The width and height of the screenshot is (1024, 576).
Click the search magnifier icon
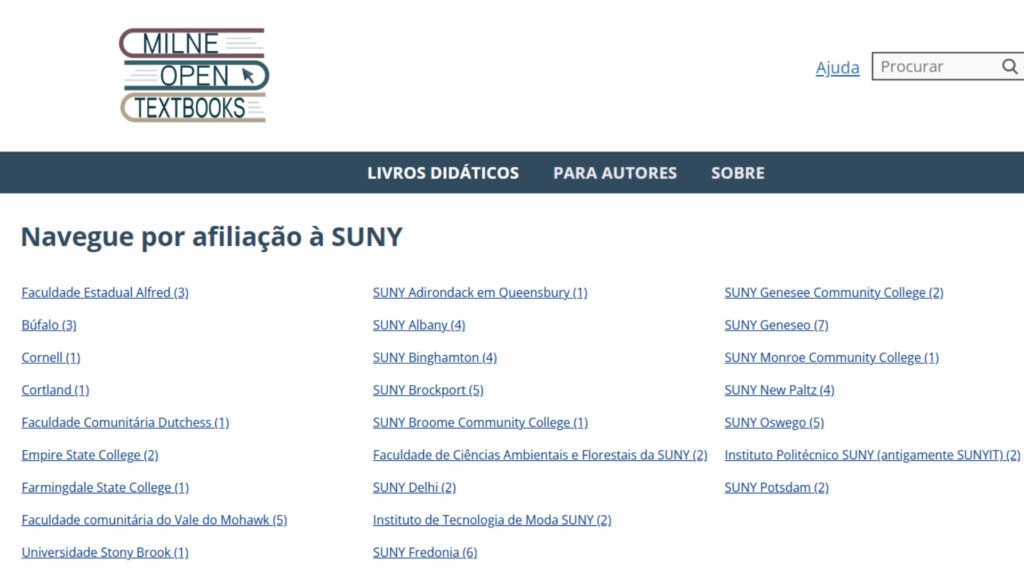(1010, 67)
